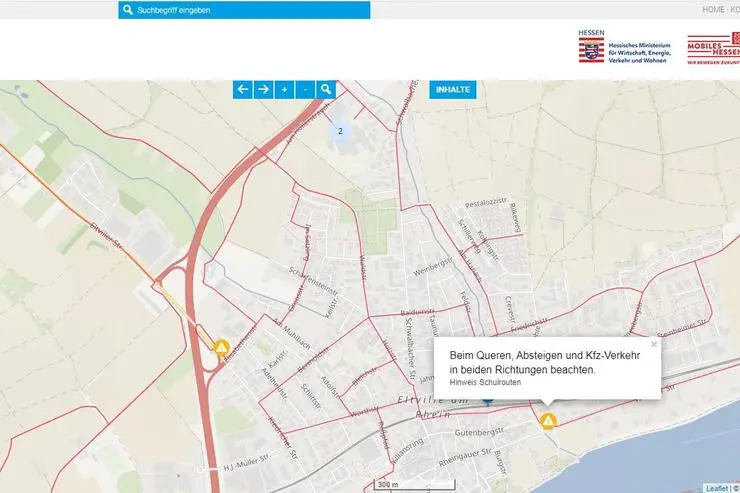Close the Hinweis Schulrouten popup

(654, 344)
